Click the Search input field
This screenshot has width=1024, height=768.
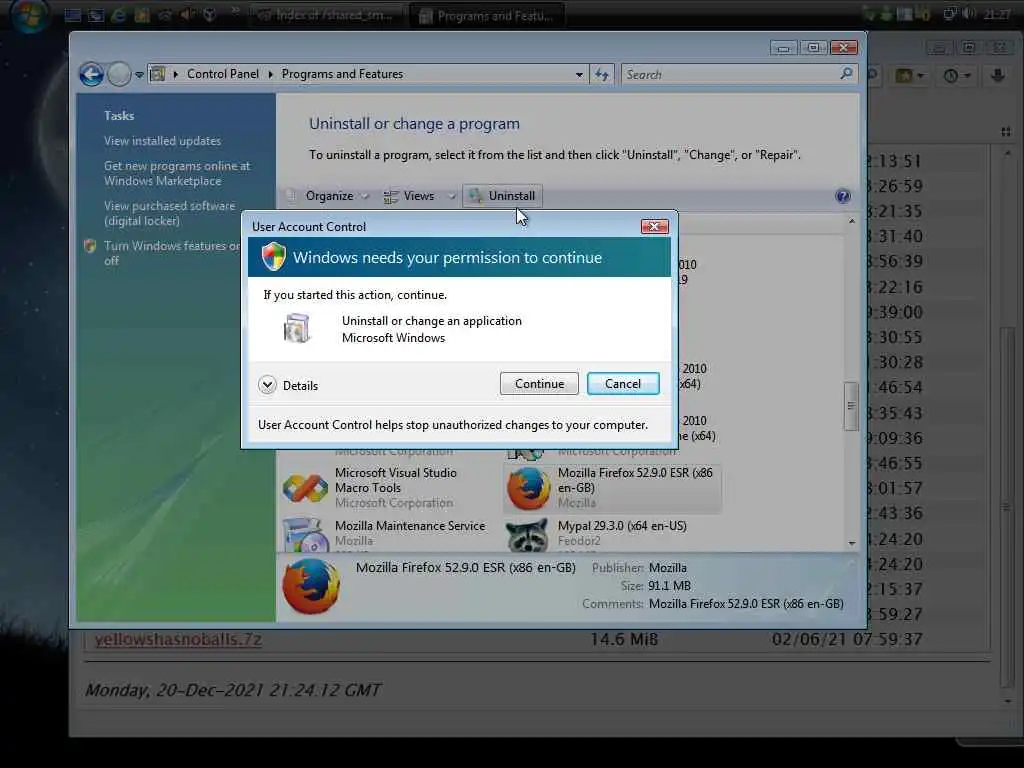tap(730, 74)
